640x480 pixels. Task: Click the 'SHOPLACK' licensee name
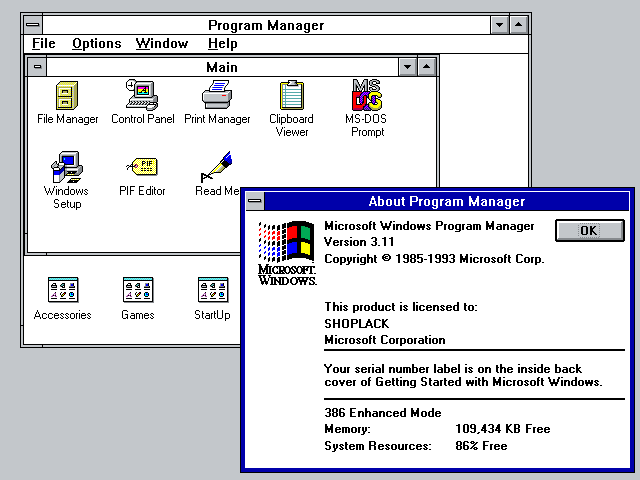pos(357,324)
